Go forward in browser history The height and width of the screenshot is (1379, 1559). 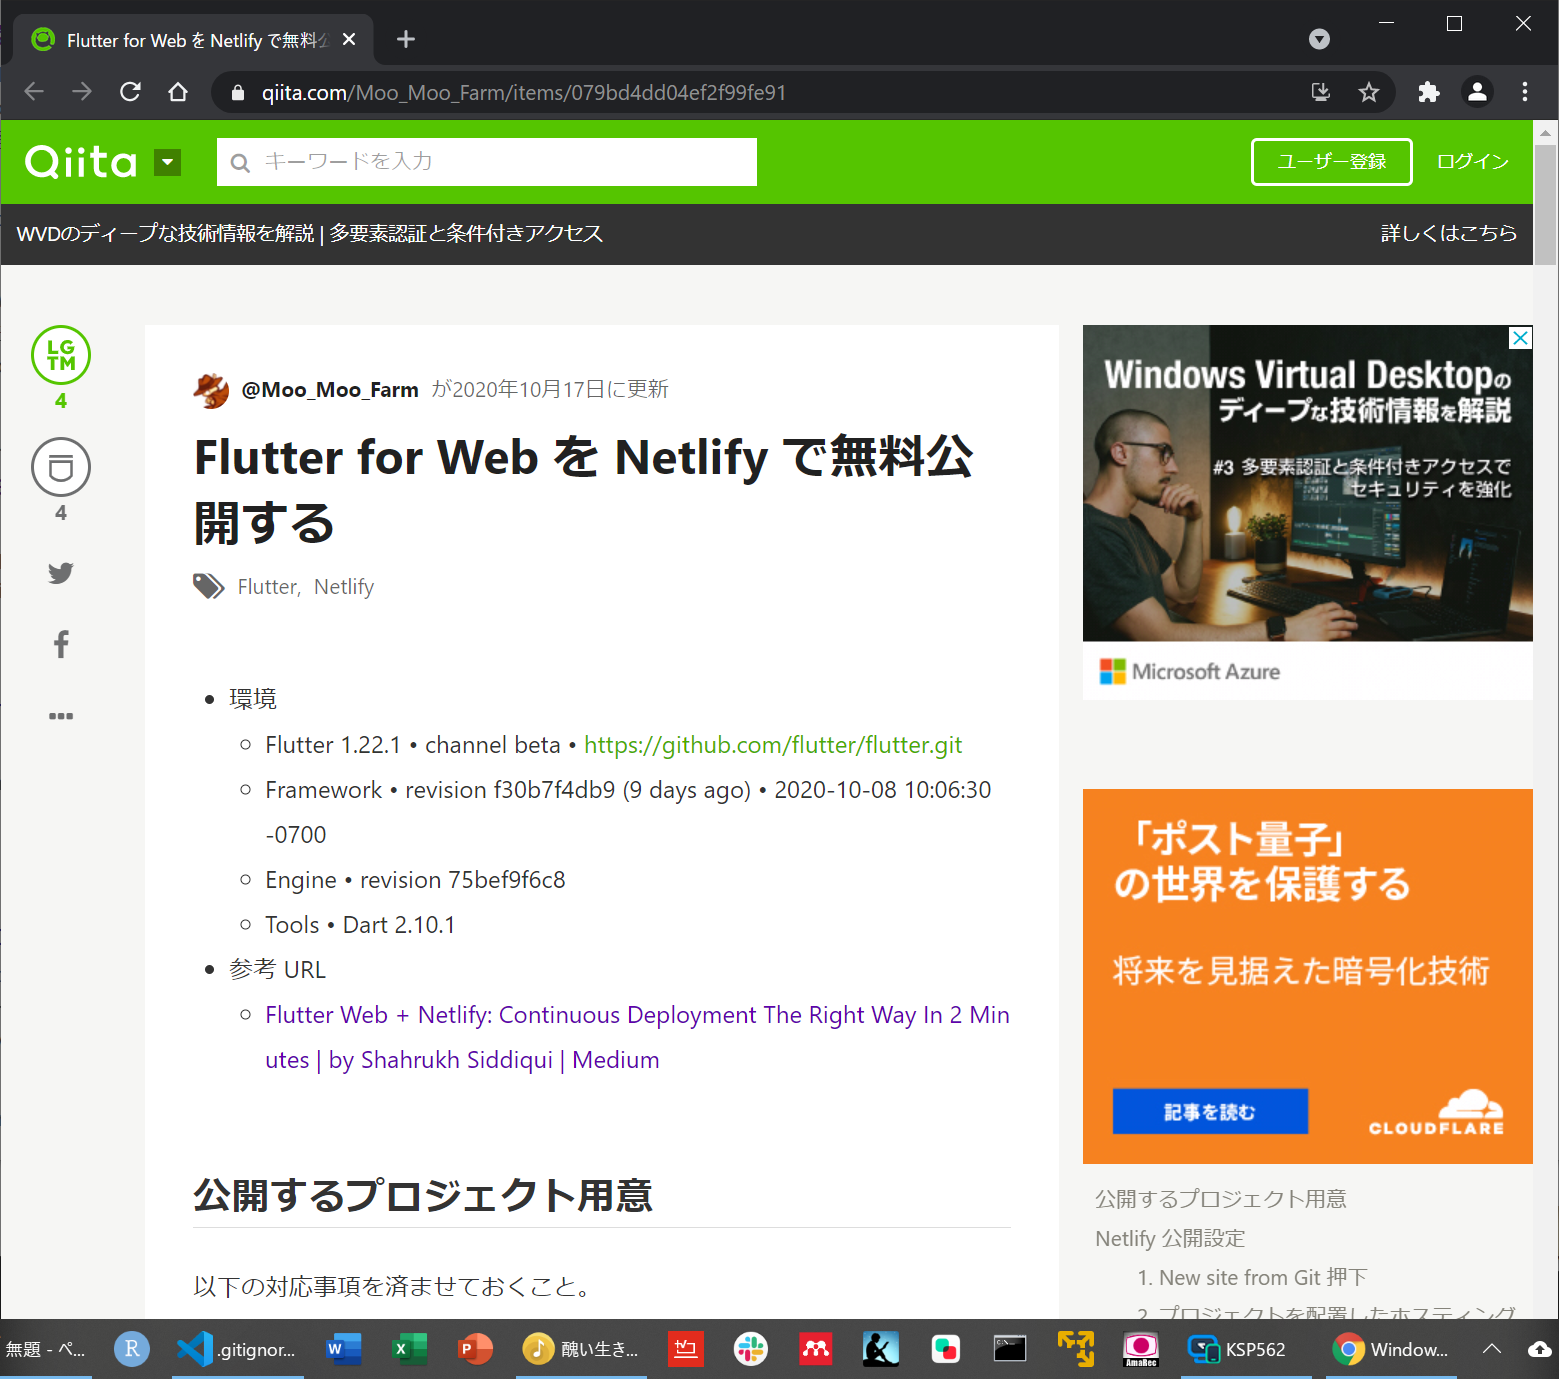pos(82,92)
